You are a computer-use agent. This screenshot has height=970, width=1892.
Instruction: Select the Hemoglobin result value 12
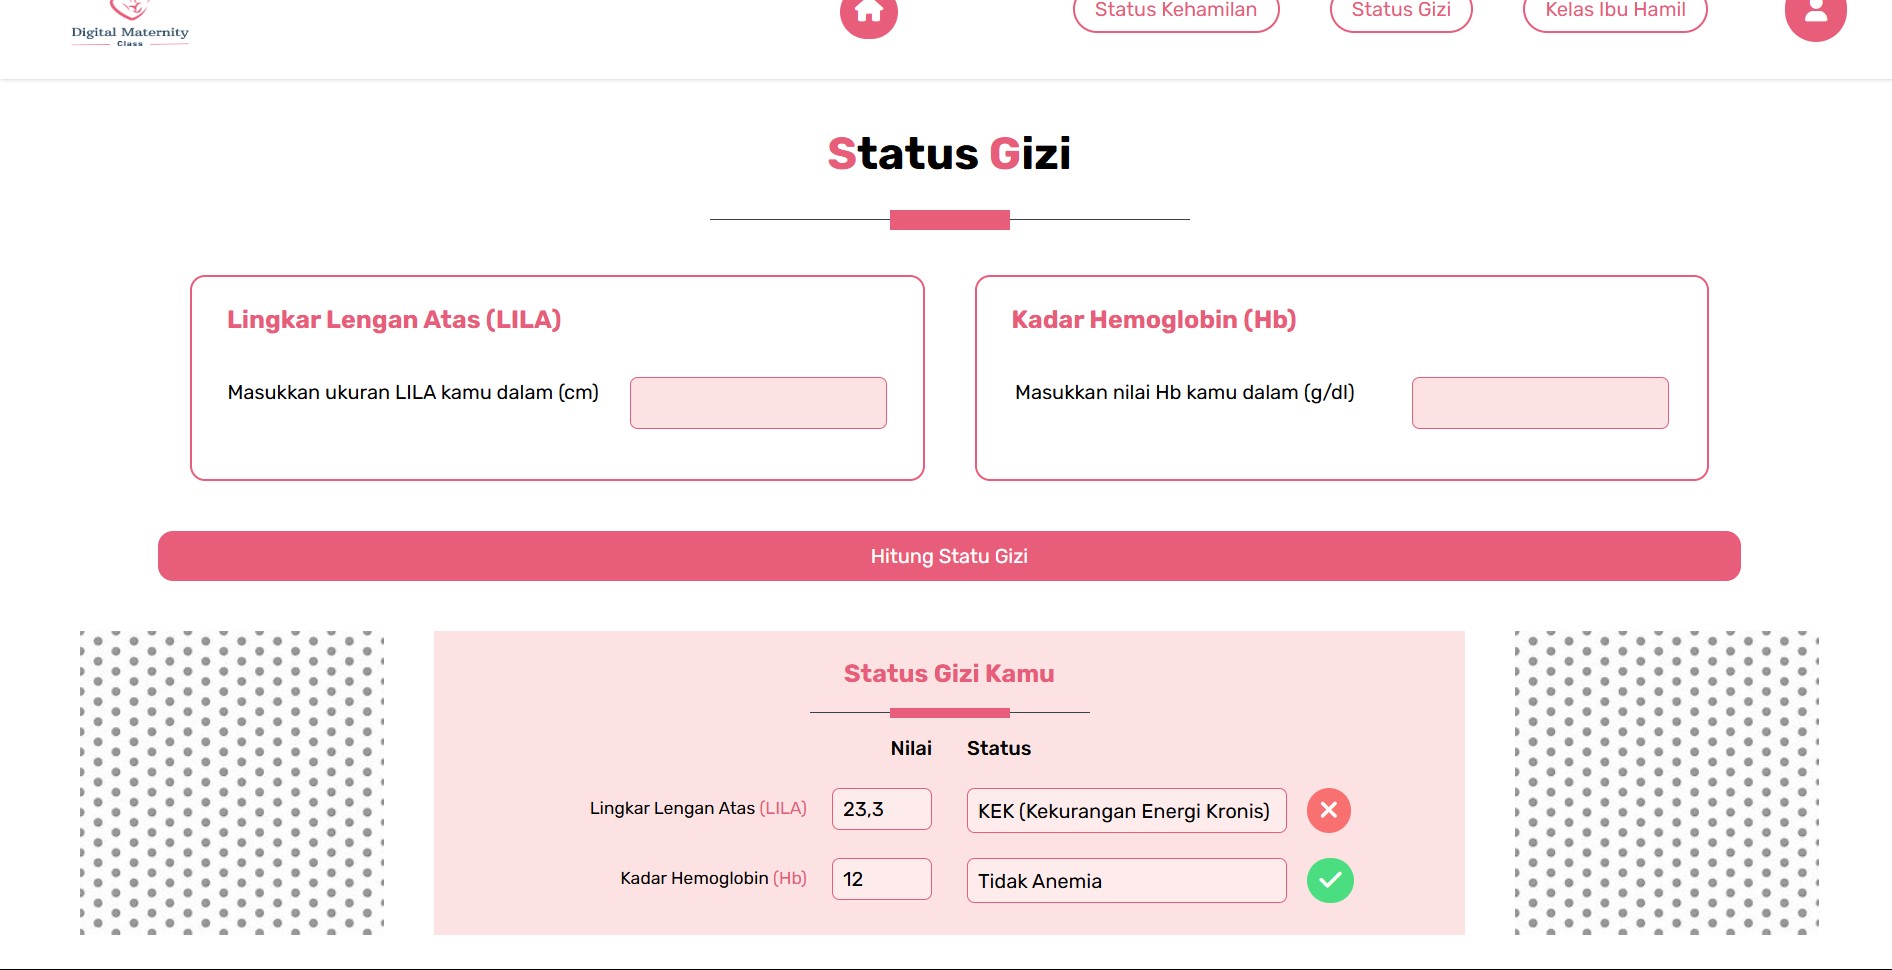[x=881, y=879]
